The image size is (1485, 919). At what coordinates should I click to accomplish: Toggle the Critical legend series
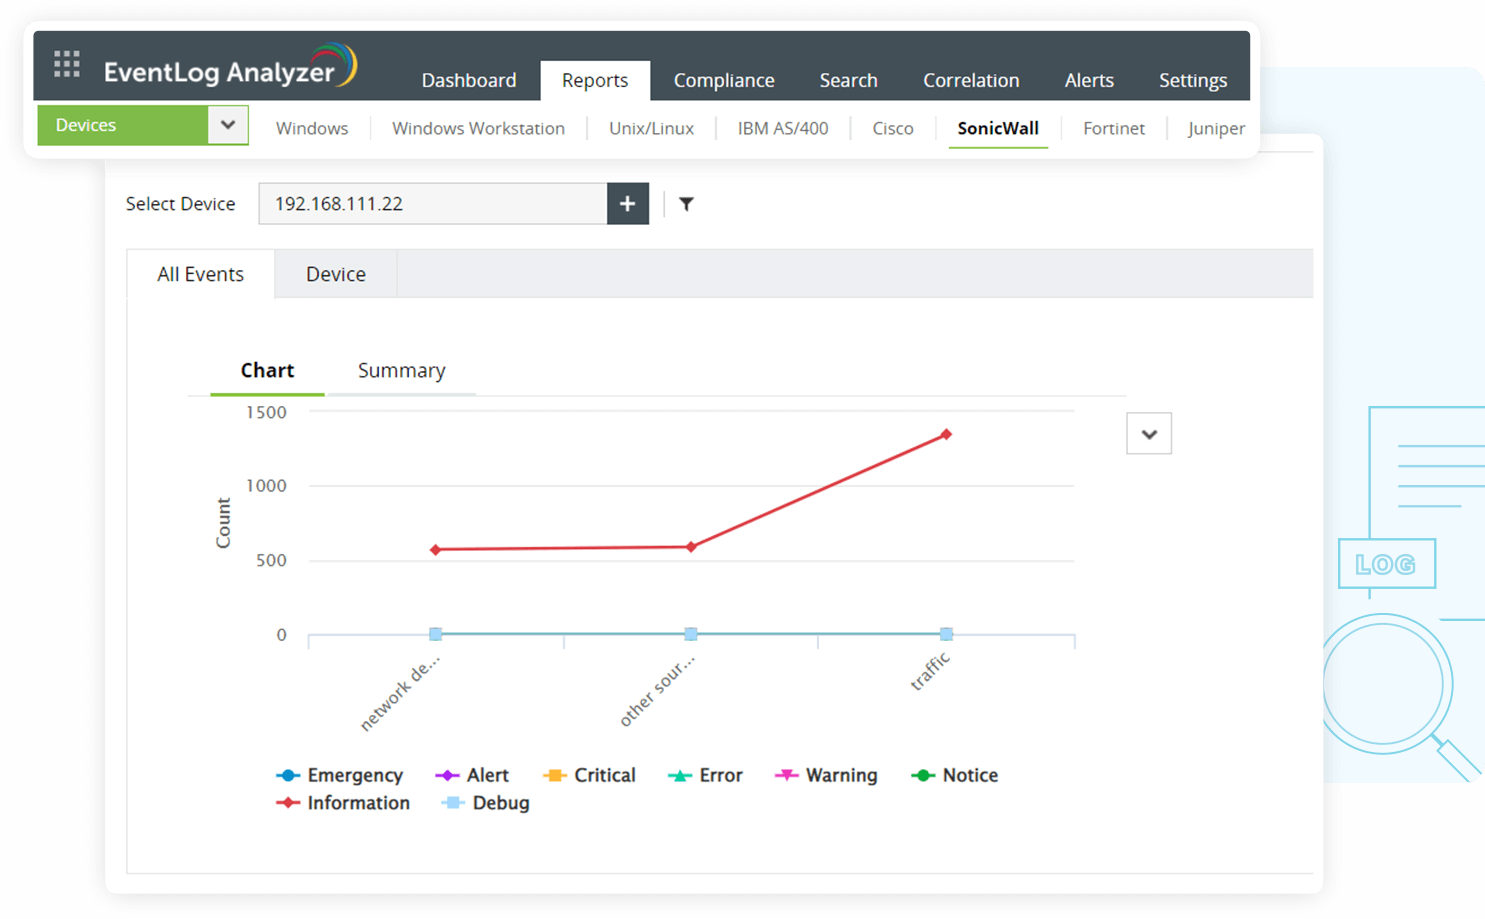589,775
